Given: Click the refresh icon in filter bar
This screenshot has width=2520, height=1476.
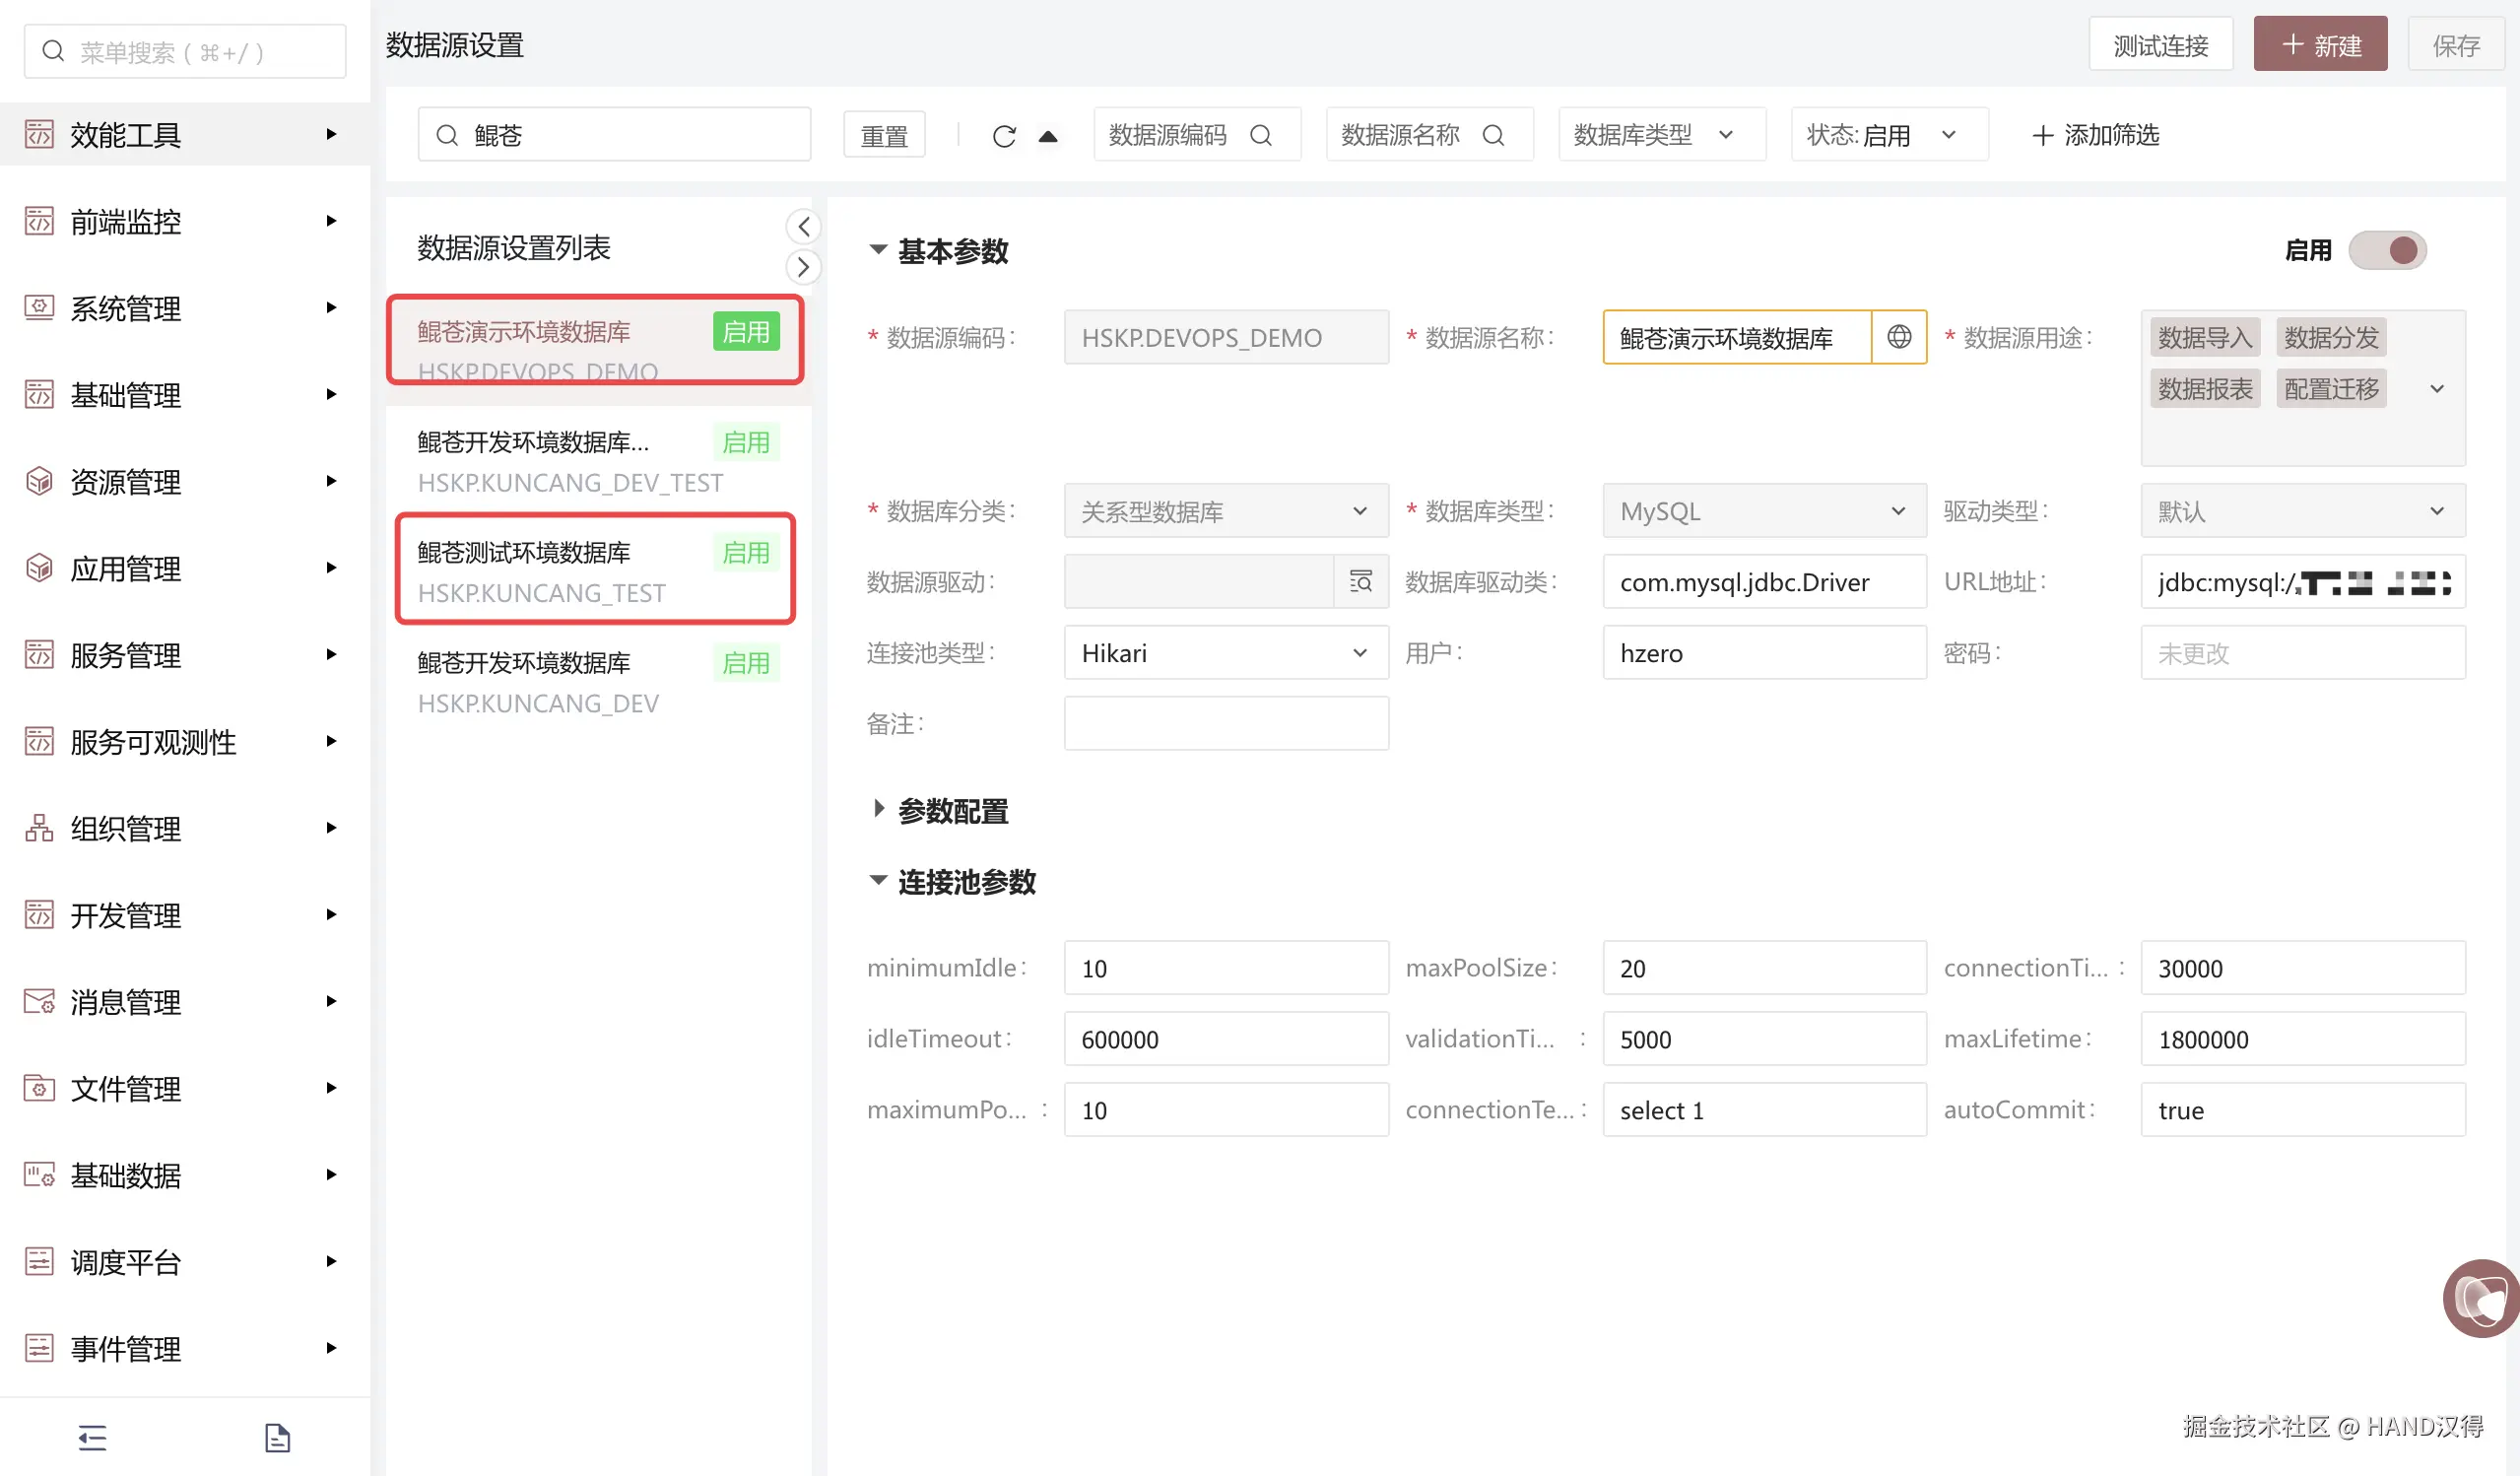Looking at the screenshot, I should tap(1004, 136).
